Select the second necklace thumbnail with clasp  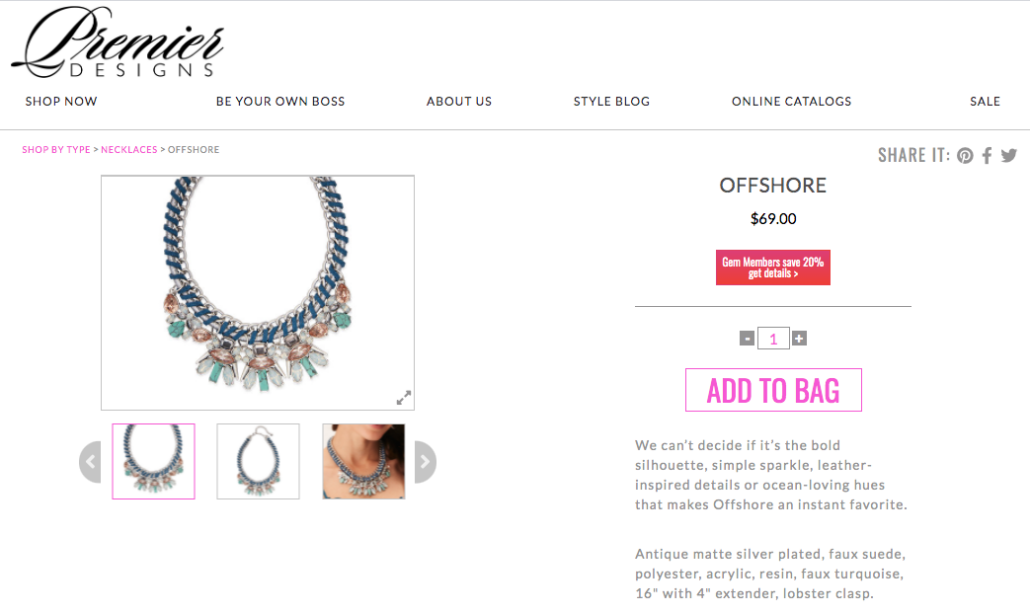click(x=258, y=461)
